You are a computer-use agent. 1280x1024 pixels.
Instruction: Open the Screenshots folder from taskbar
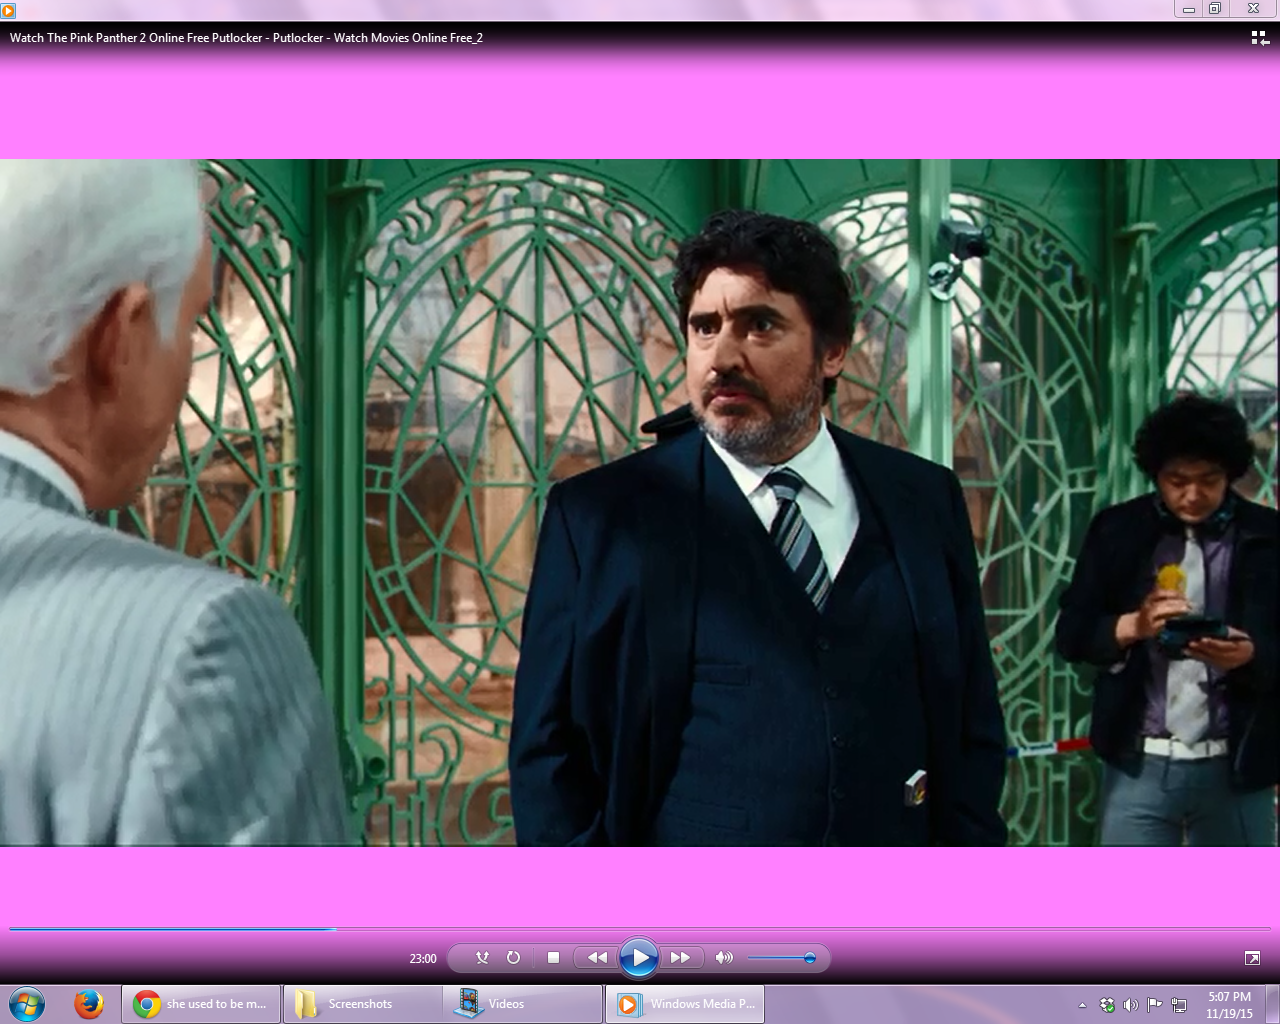pyautogui.click(x=362, y=1004)
